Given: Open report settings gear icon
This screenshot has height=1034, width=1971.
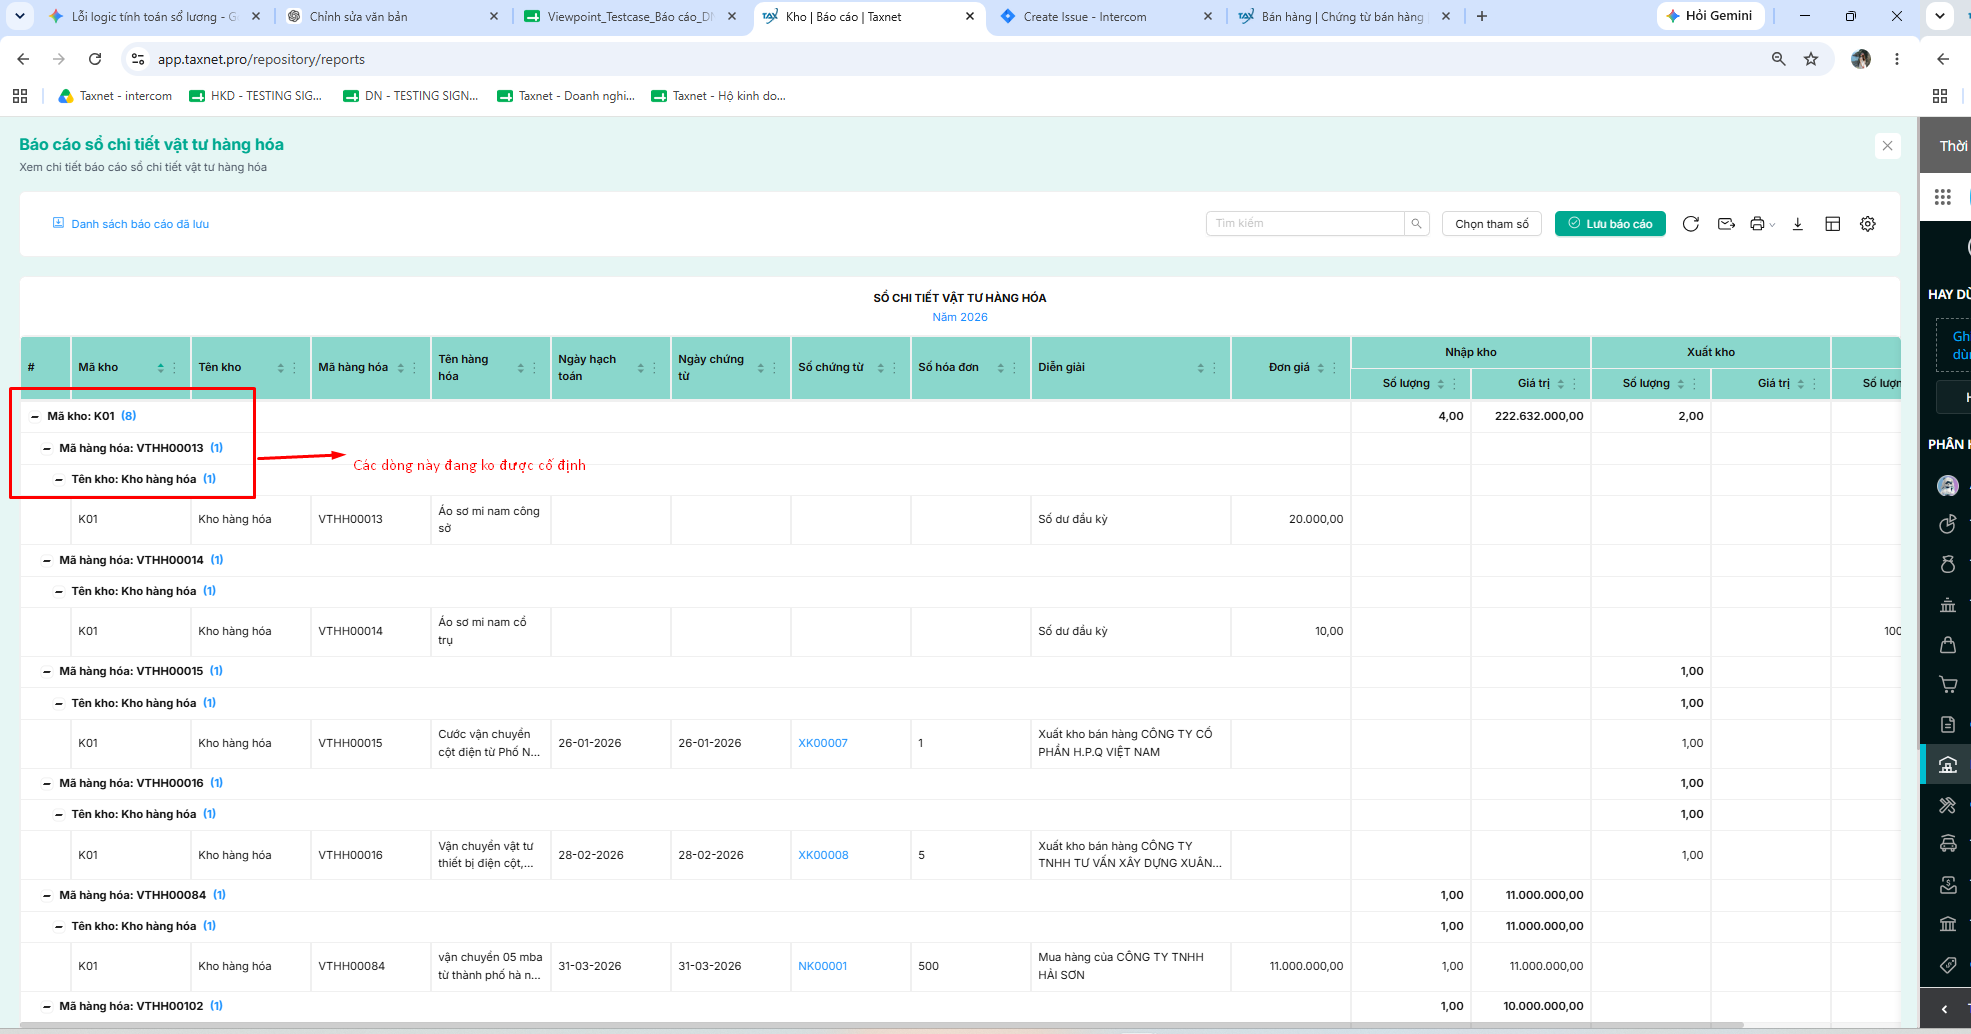Looking at the screenshot, I should tap(1867, 224).
